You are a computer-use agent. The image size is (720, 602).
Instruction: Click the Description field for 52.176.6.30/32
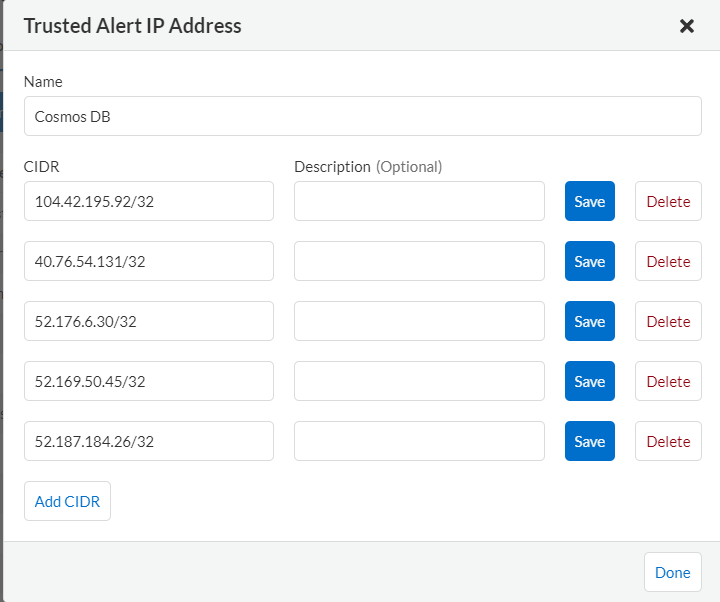click(419, 321)
